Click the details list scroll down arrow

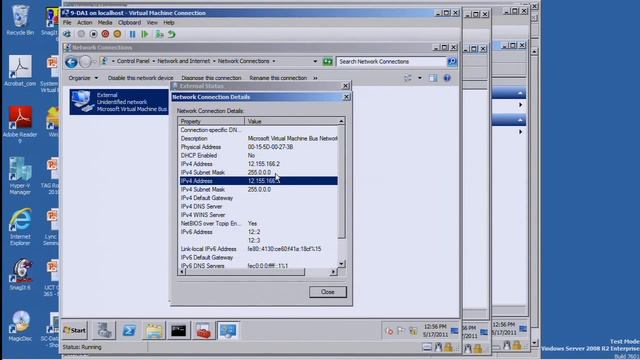point(342,264)
